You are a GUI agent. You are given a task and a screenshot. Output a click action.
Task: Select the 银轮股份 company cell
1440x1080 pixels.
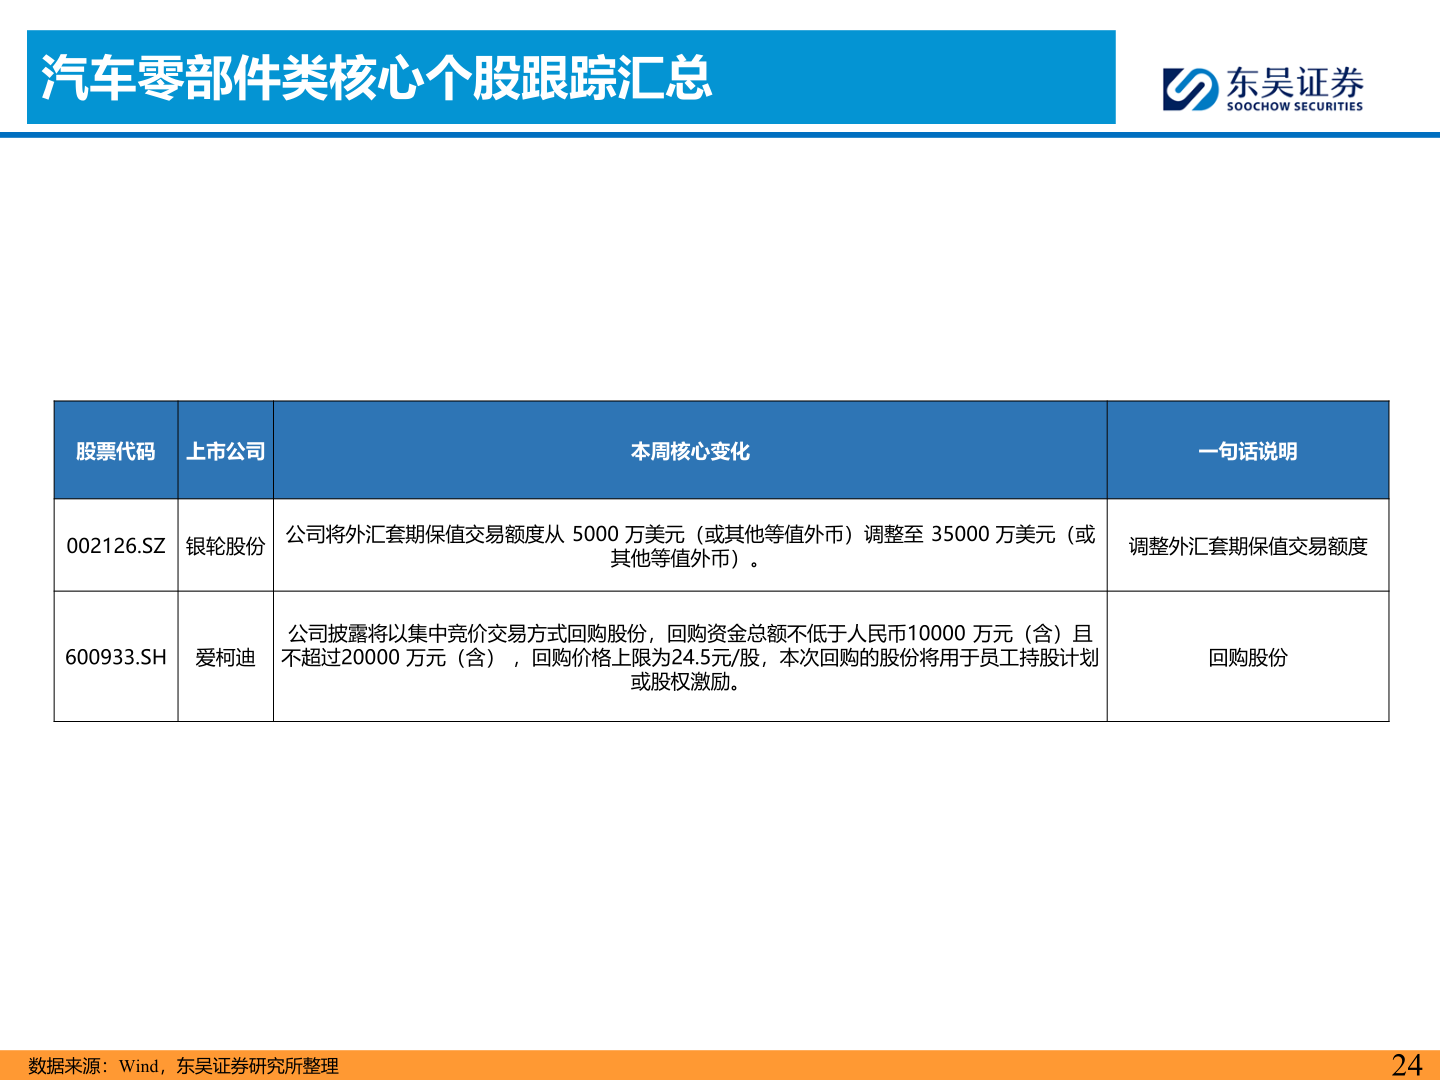tap(226, 546)
